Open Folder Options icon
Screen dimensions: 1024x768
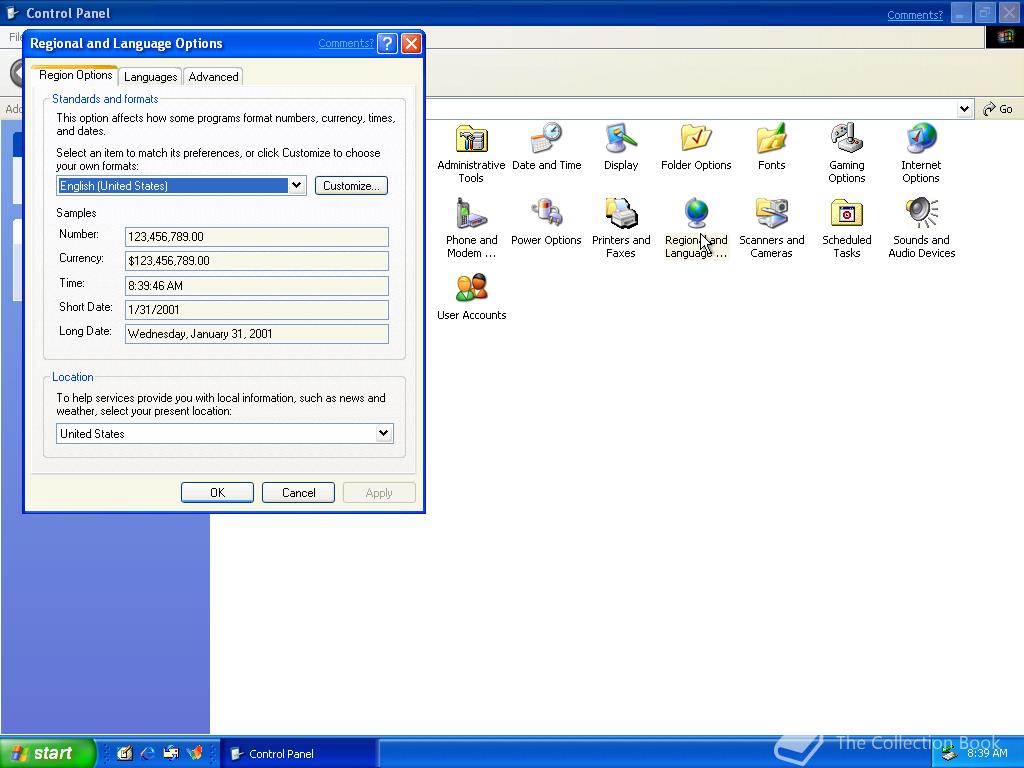coord(696,138)
